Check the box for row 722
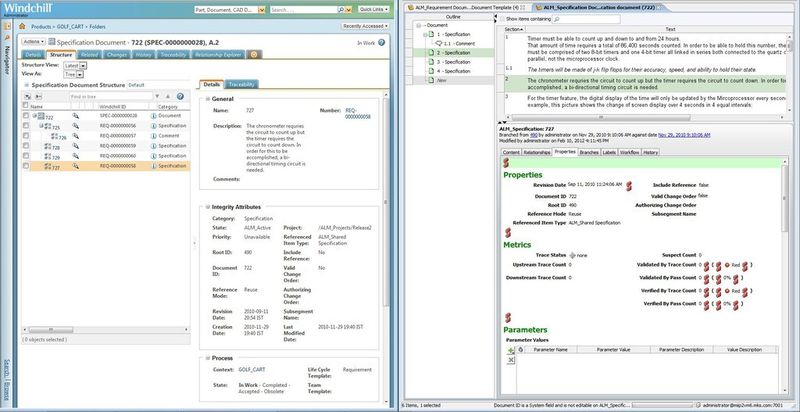Screen dimensions: 800x412 tap(26, 116)
